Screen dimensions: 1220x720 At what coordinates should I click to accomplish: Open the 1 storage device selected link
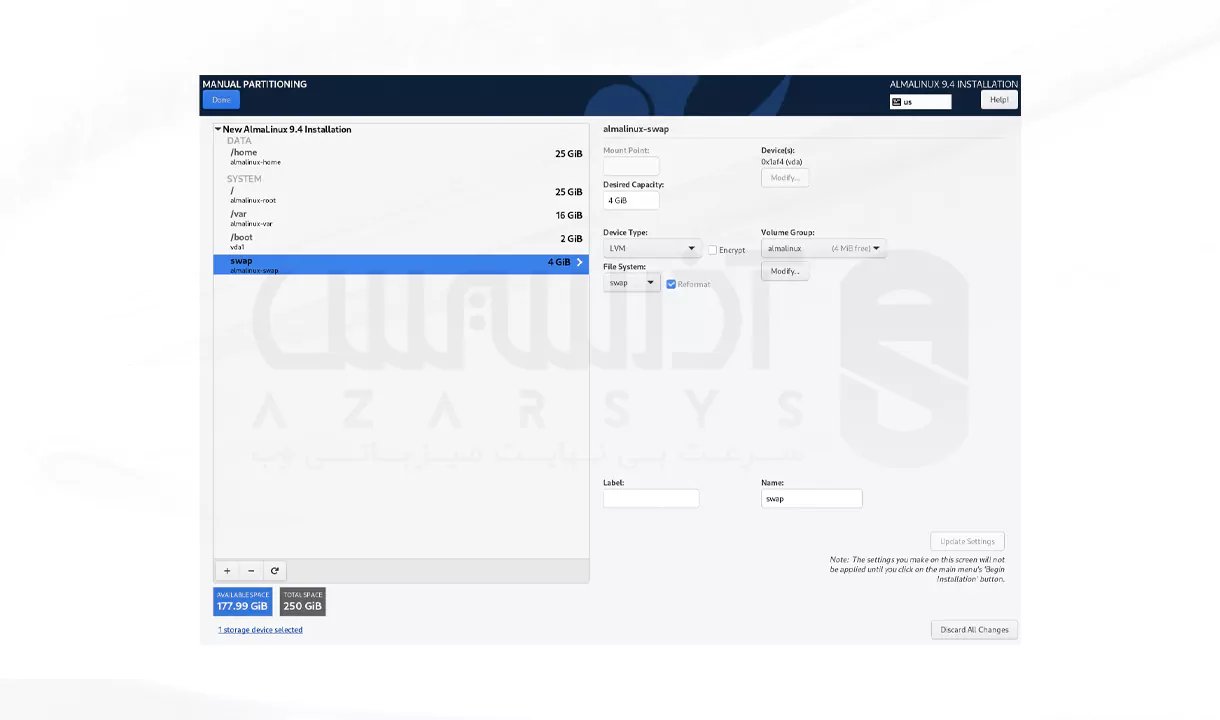pos(260,630)
